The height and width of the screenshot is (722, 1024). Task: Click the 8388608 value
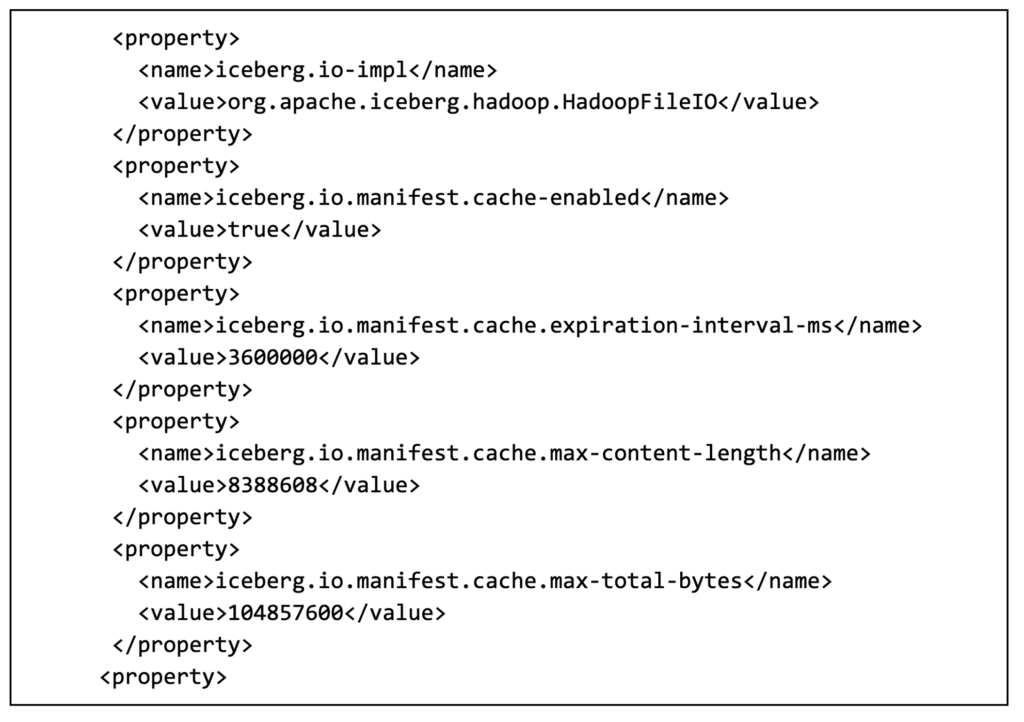pos(273,486)
